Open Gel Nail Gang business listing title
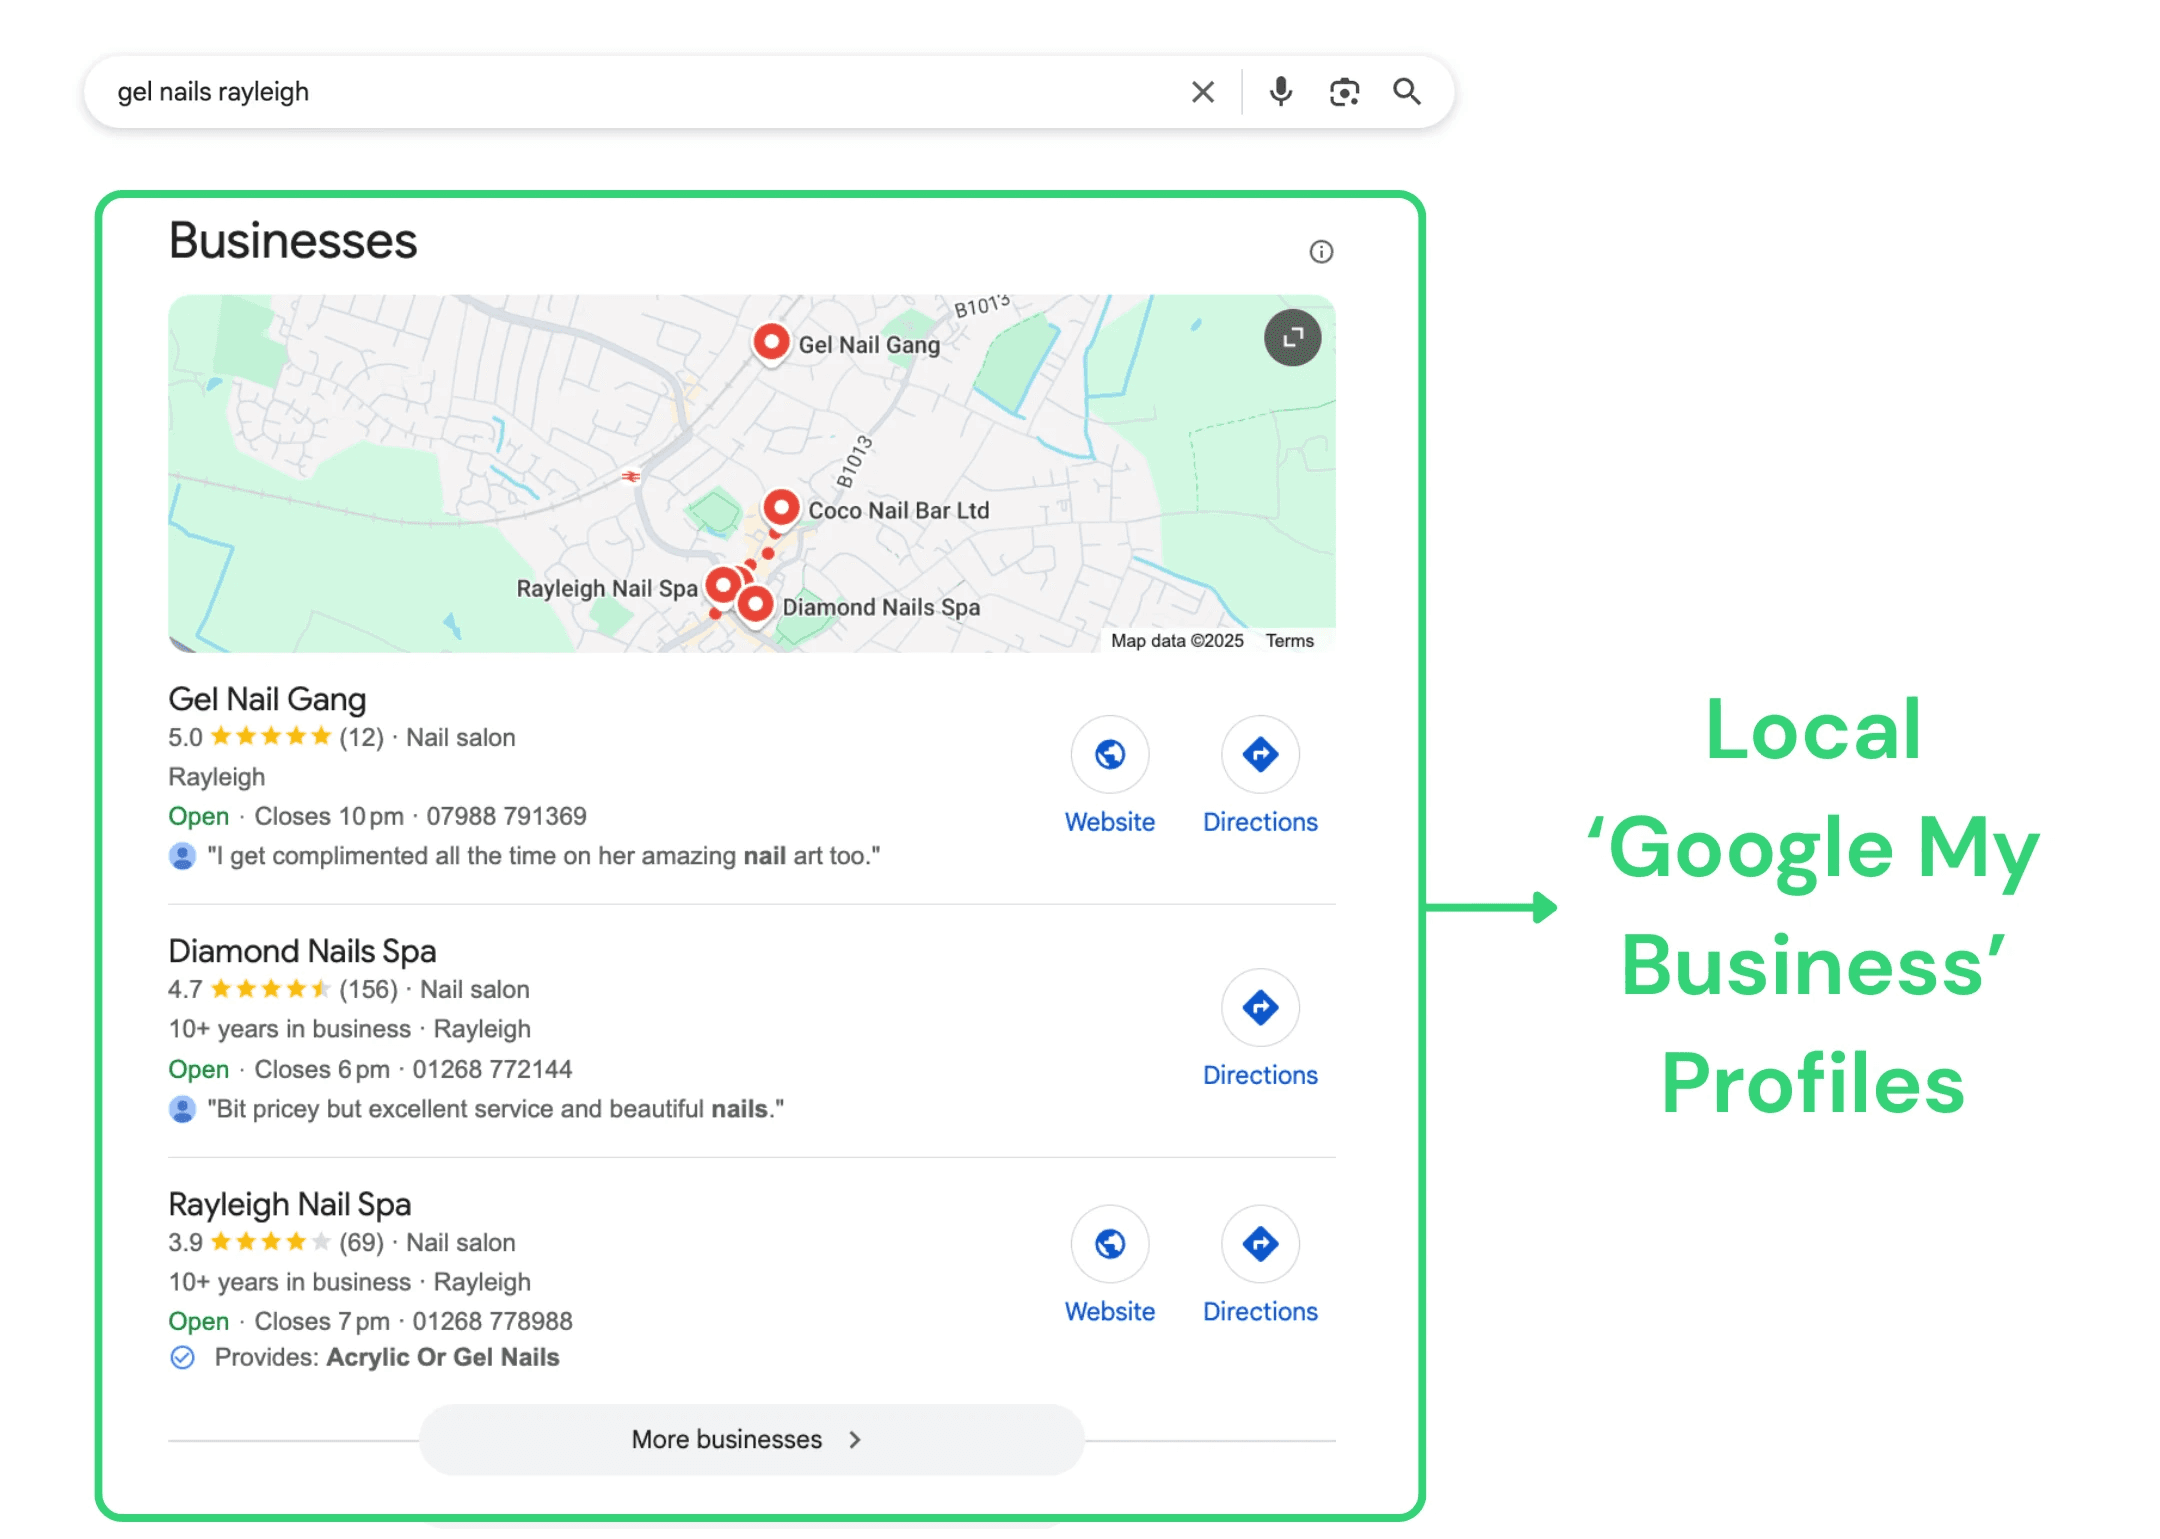 click(267, 699)
